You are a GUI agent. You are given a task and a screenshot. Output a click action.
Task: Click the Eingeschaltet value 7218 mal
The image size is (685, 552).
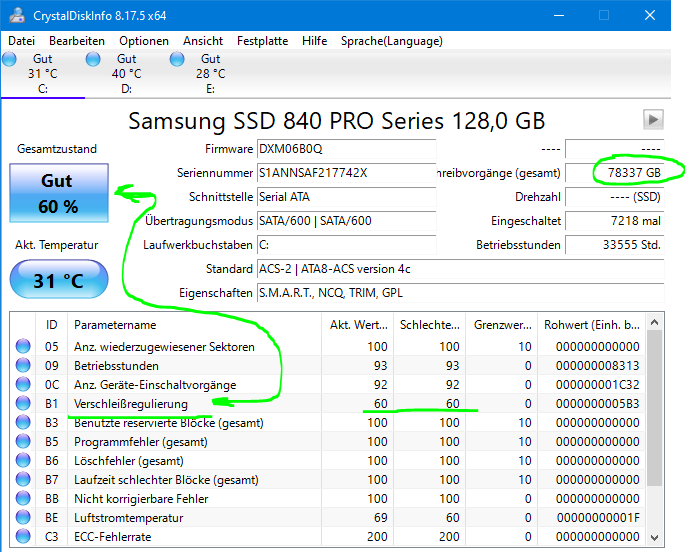point(615,221)
